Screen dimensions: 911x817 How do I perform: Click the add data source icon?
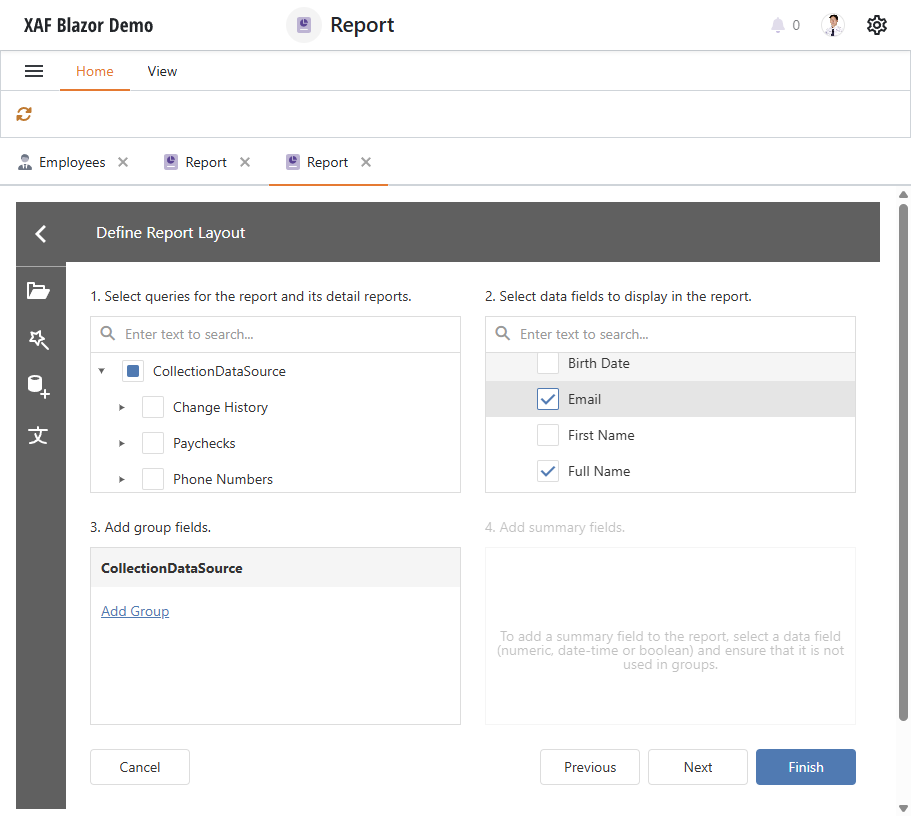[40, 388]
